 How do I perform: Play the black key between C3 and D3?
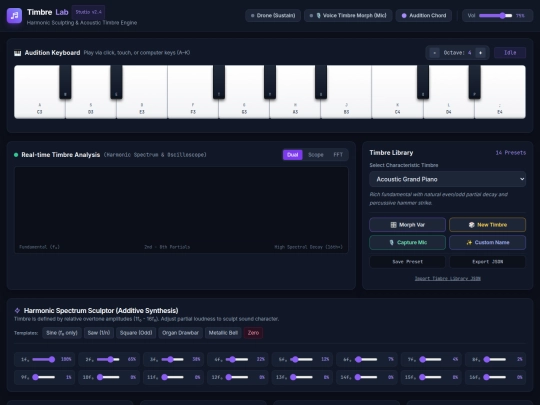[65, 82]
